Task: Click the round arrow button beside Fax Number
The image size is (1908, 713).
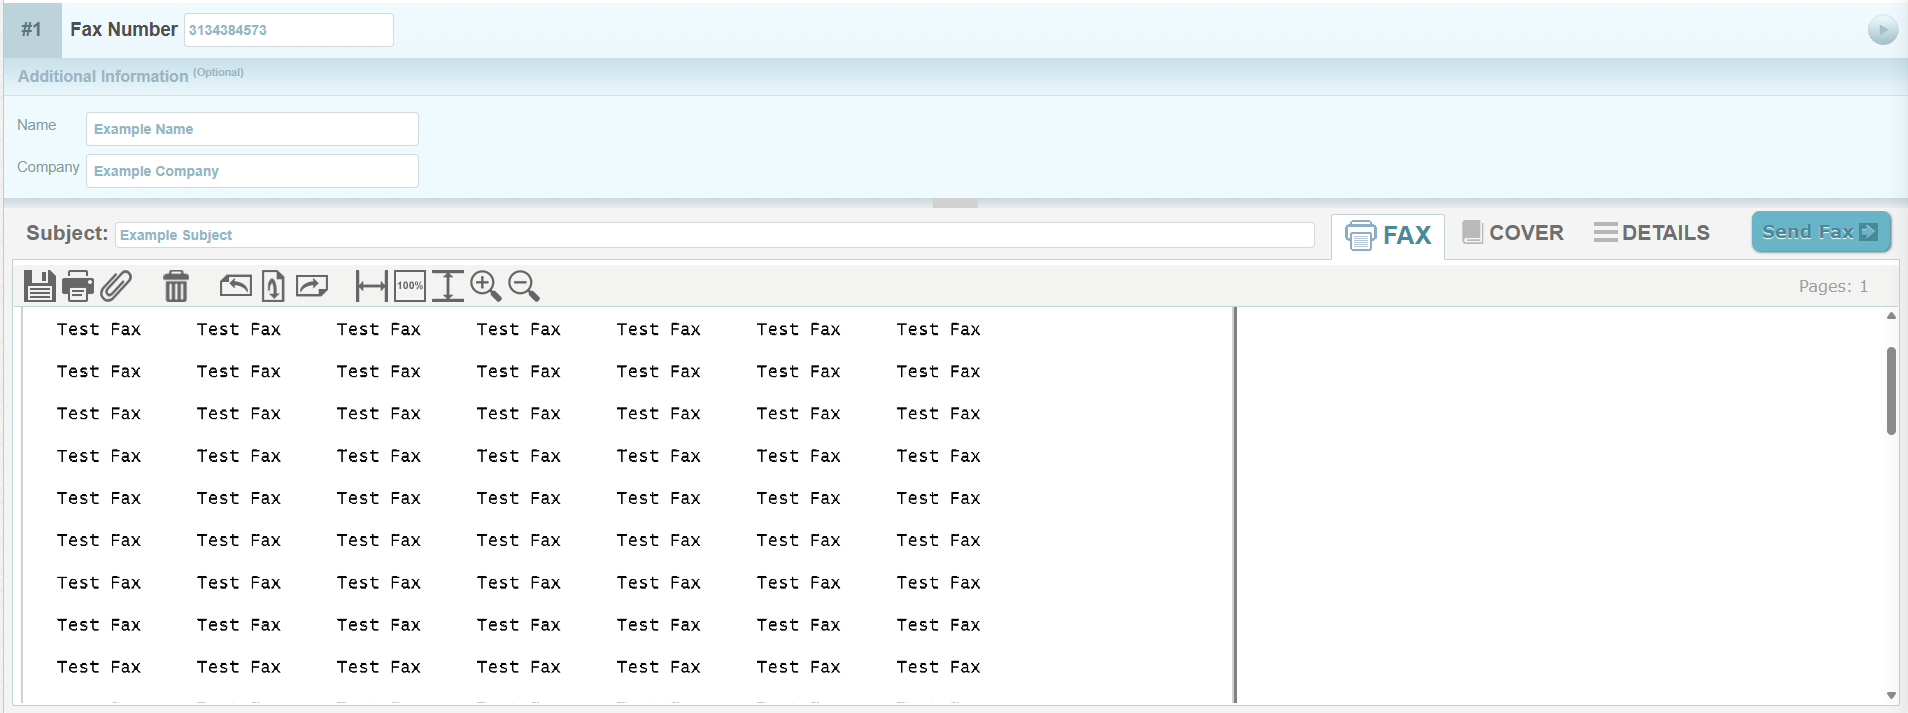Action: [x=1882, y=30]
